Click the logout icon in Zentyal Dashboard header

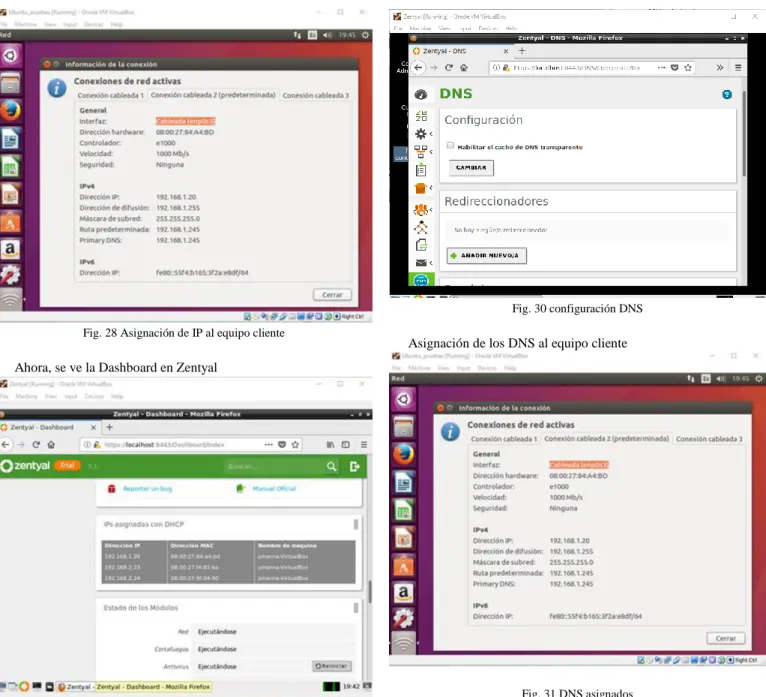click(355, 466)
